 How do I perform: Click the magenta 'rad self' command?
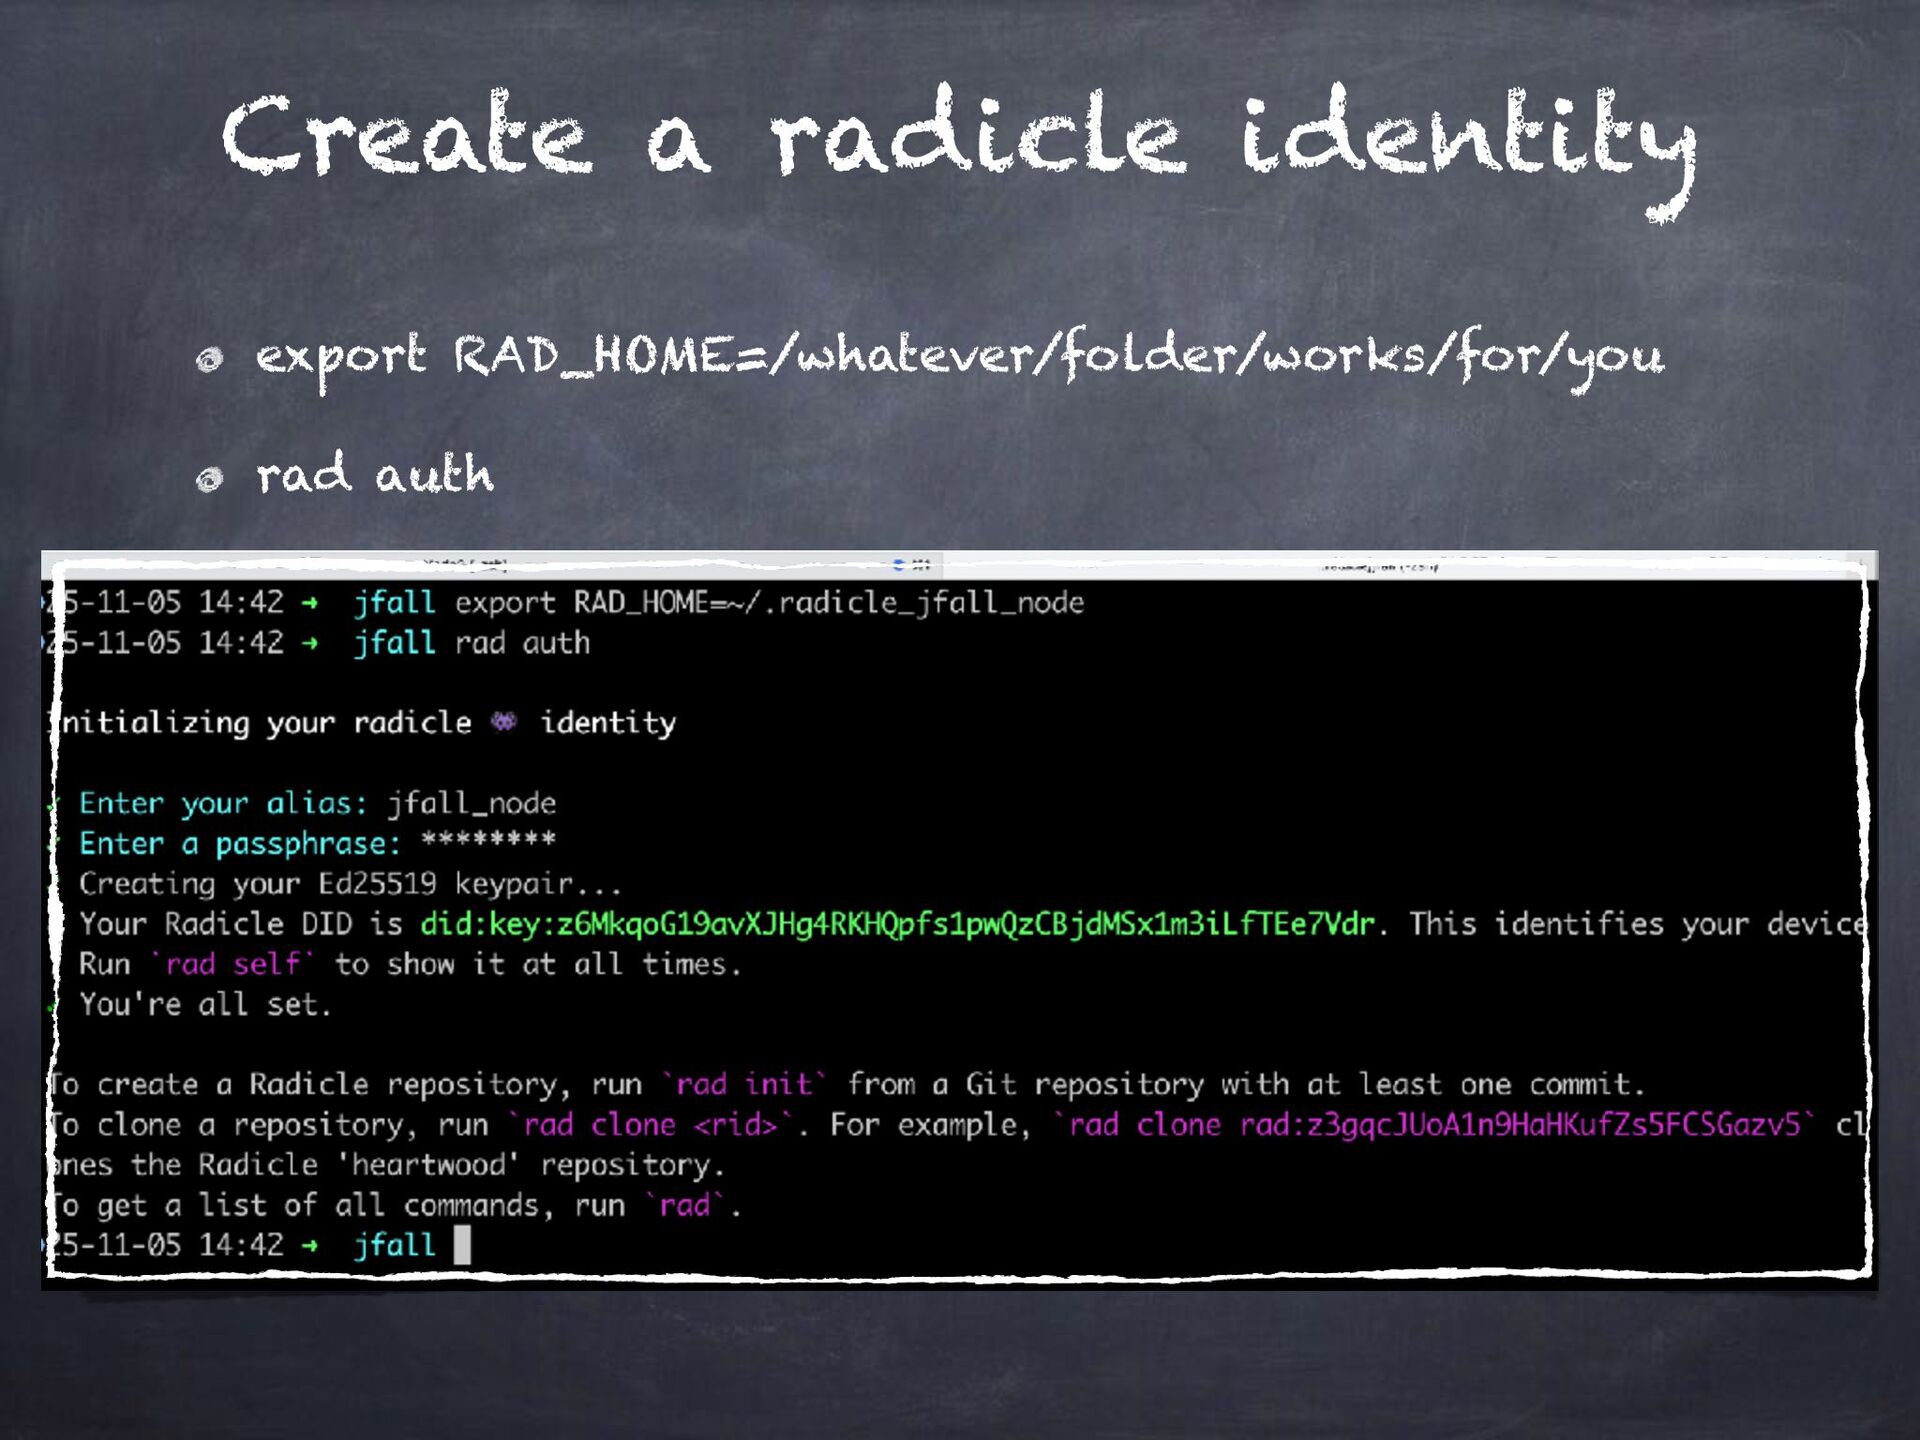[x=232, y=964]
